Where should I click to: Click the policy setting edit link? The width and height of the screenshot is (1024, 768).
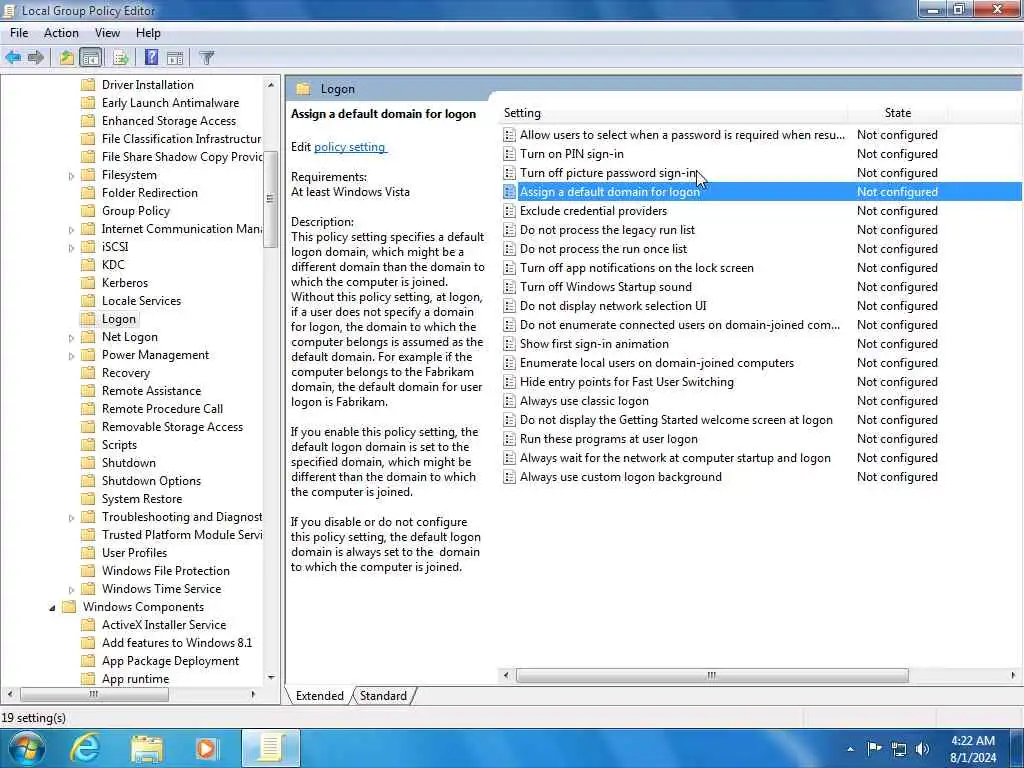tap(350, 147)
